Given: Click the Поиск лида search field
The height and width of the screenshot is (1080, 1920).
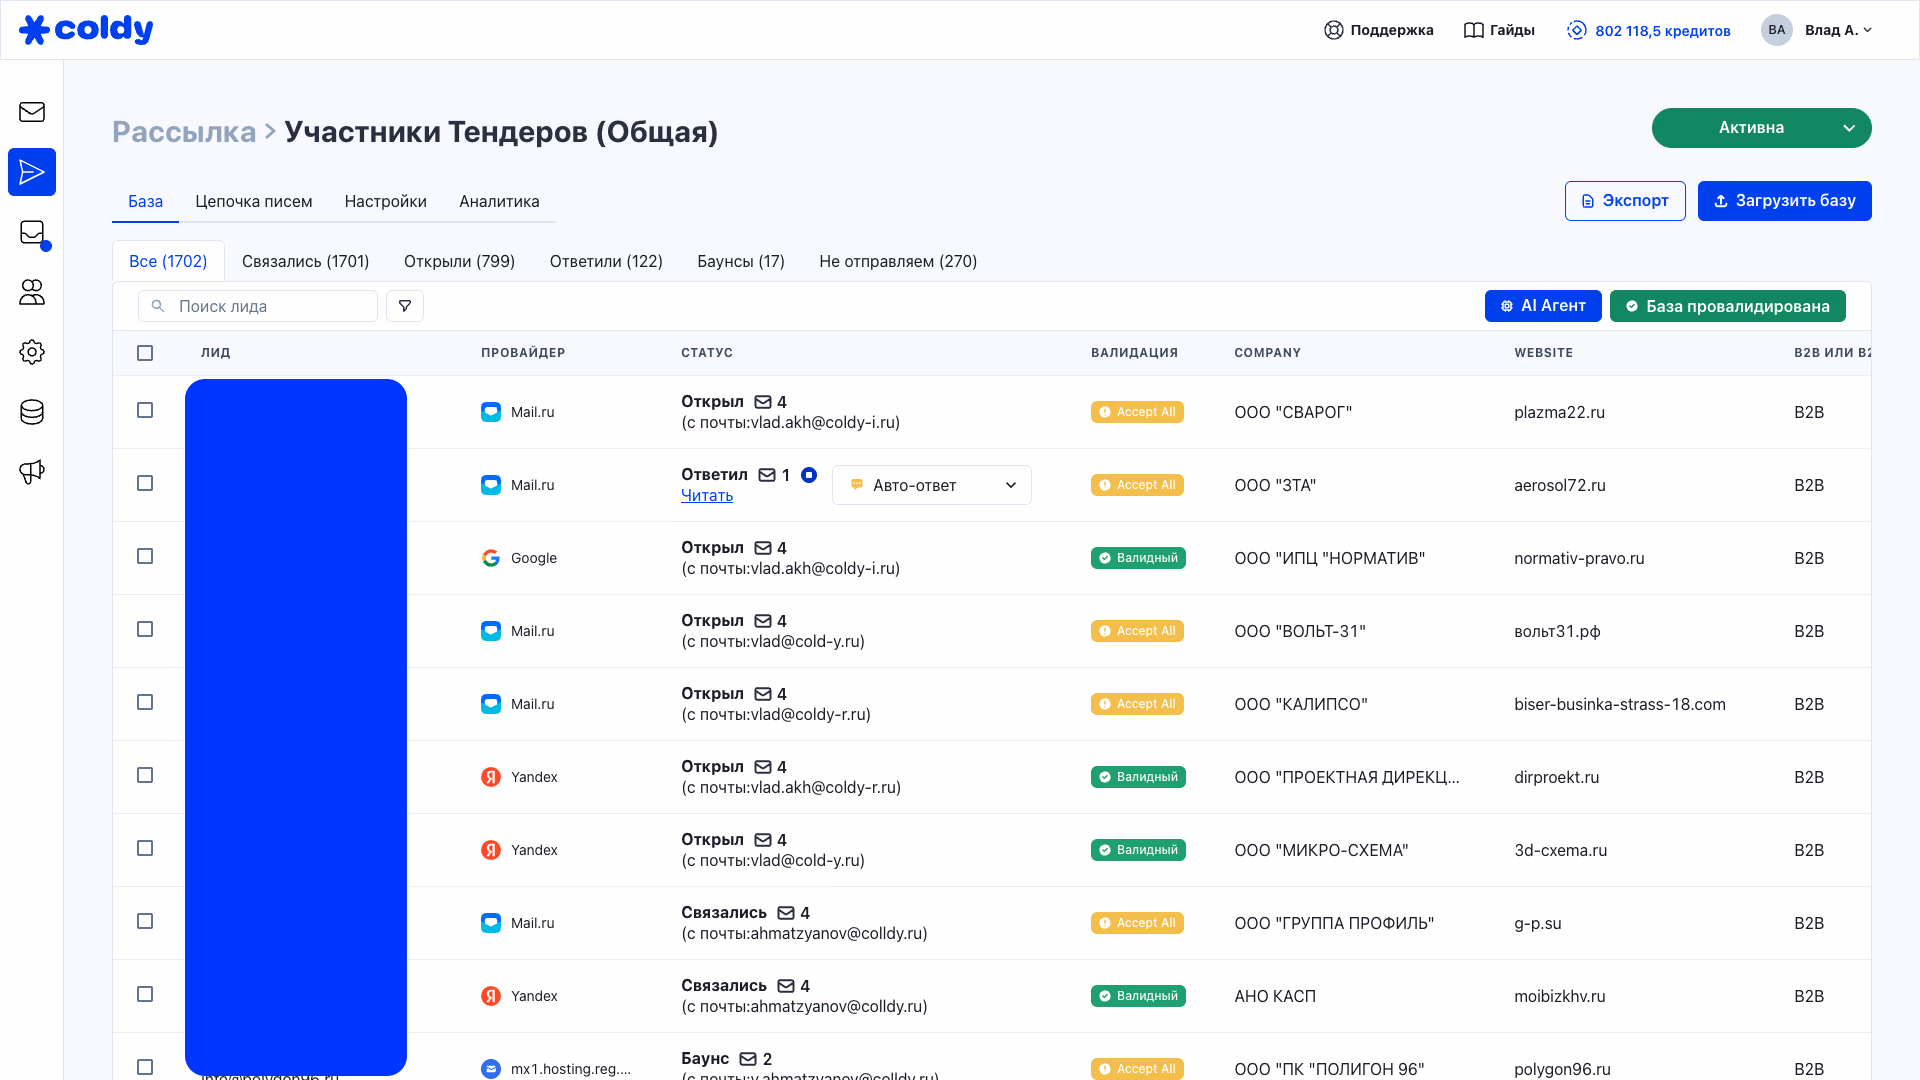Looking at the screenshot, I should pos(270,306).
